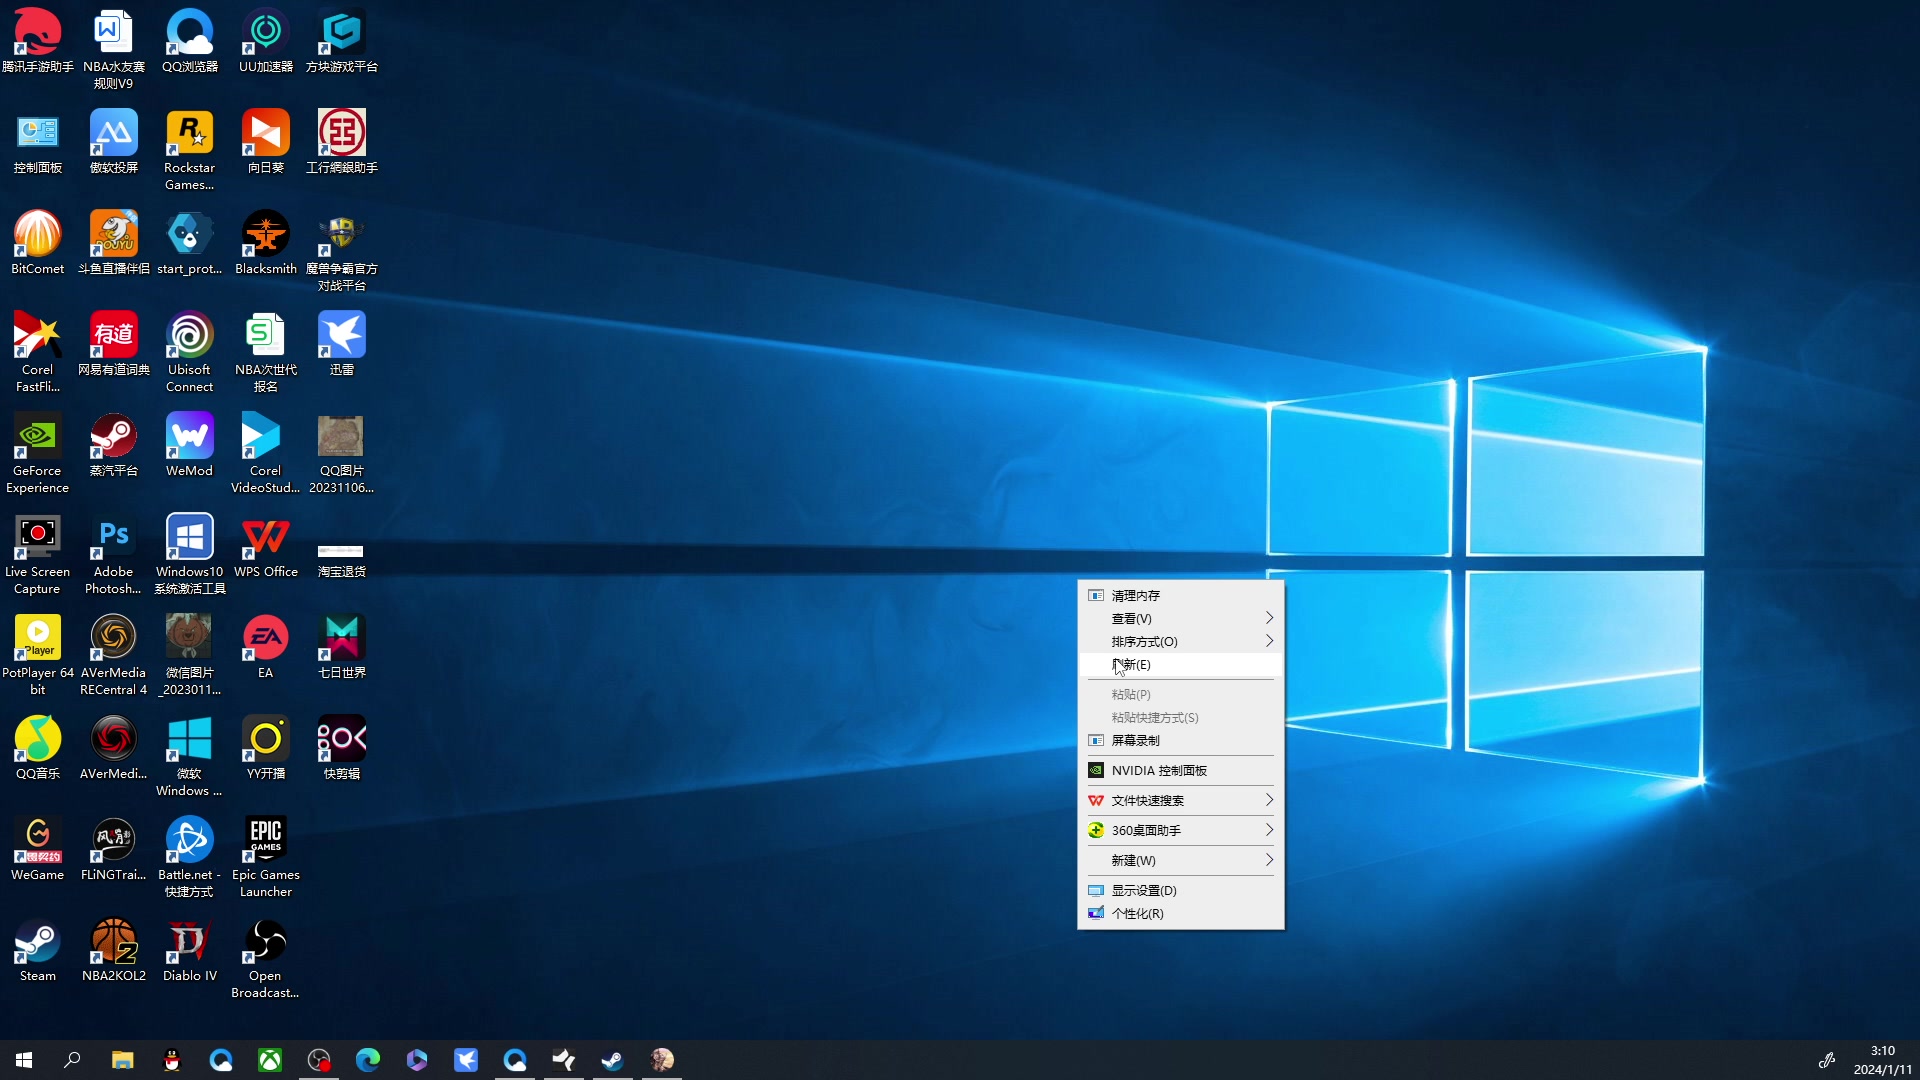Open the Xbox app on taskbar
This screenshot has height=1080, width=1920.
(270, 1060)
